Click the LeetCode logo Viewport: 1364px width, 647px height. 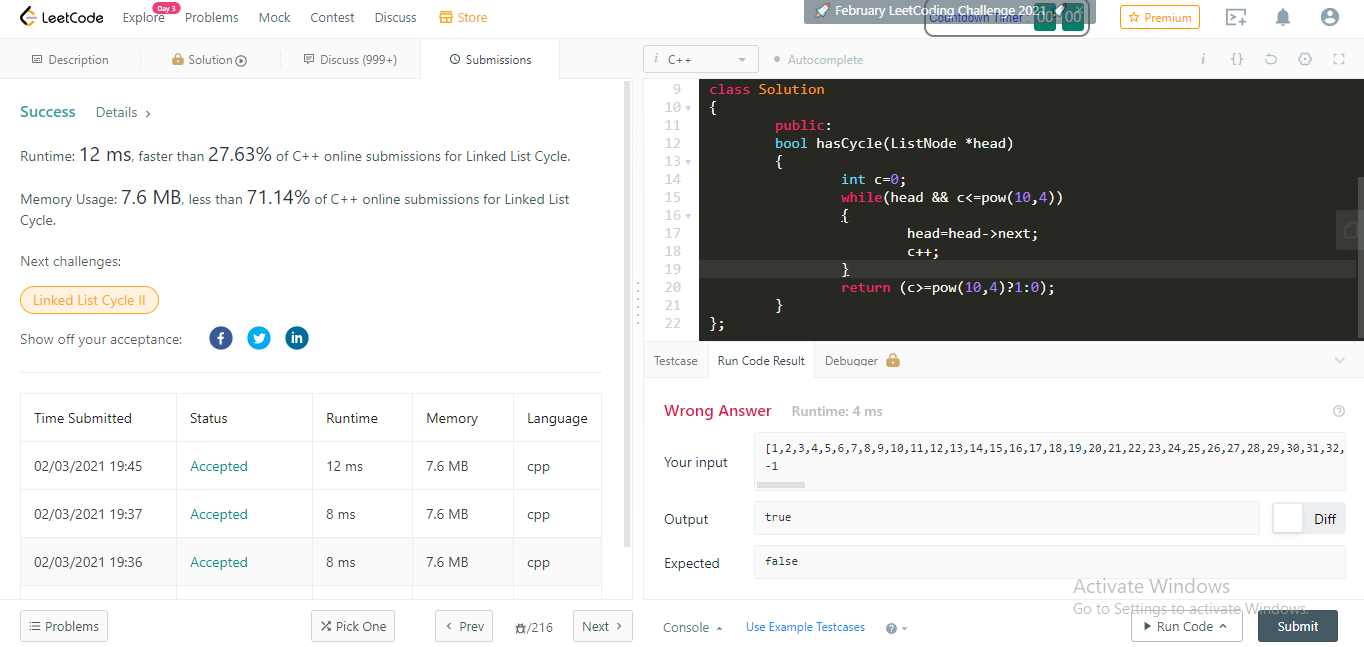pyautogui.click(x=63, y=17)
